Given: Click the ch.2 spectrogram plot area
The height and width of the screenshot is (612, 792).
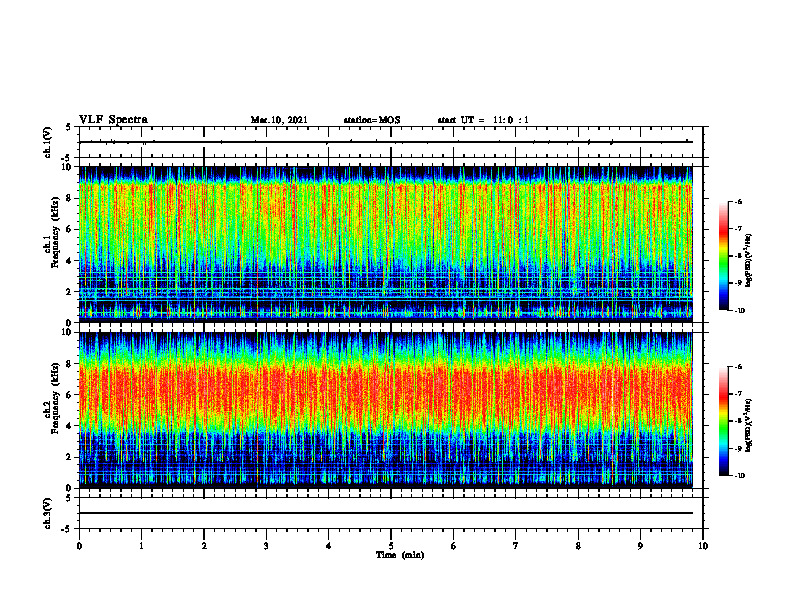Looking at the screenshot, I should pos(386,410).
